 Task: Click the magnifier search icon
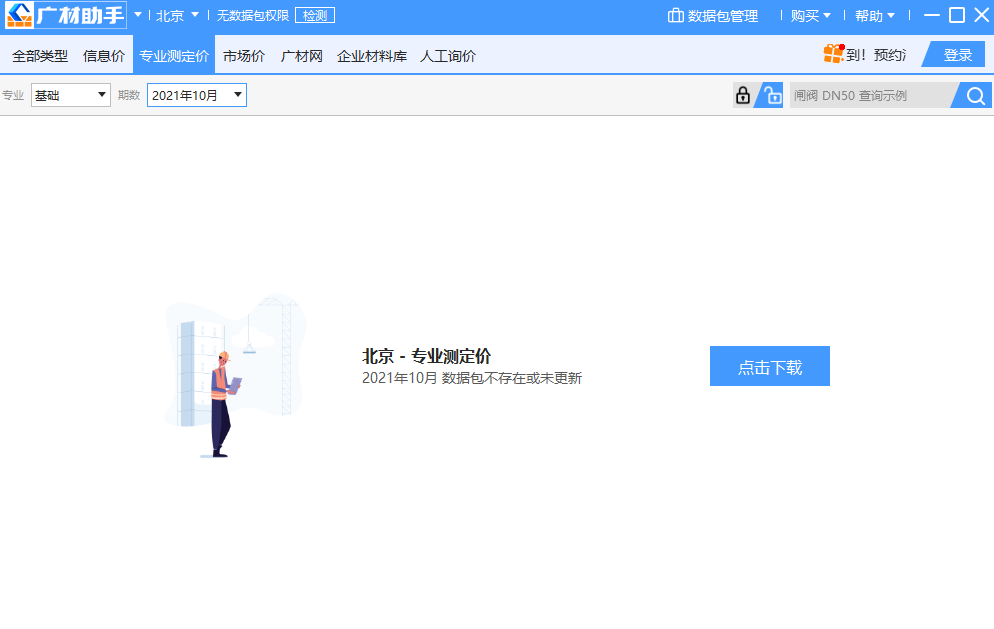pos(975,96)
